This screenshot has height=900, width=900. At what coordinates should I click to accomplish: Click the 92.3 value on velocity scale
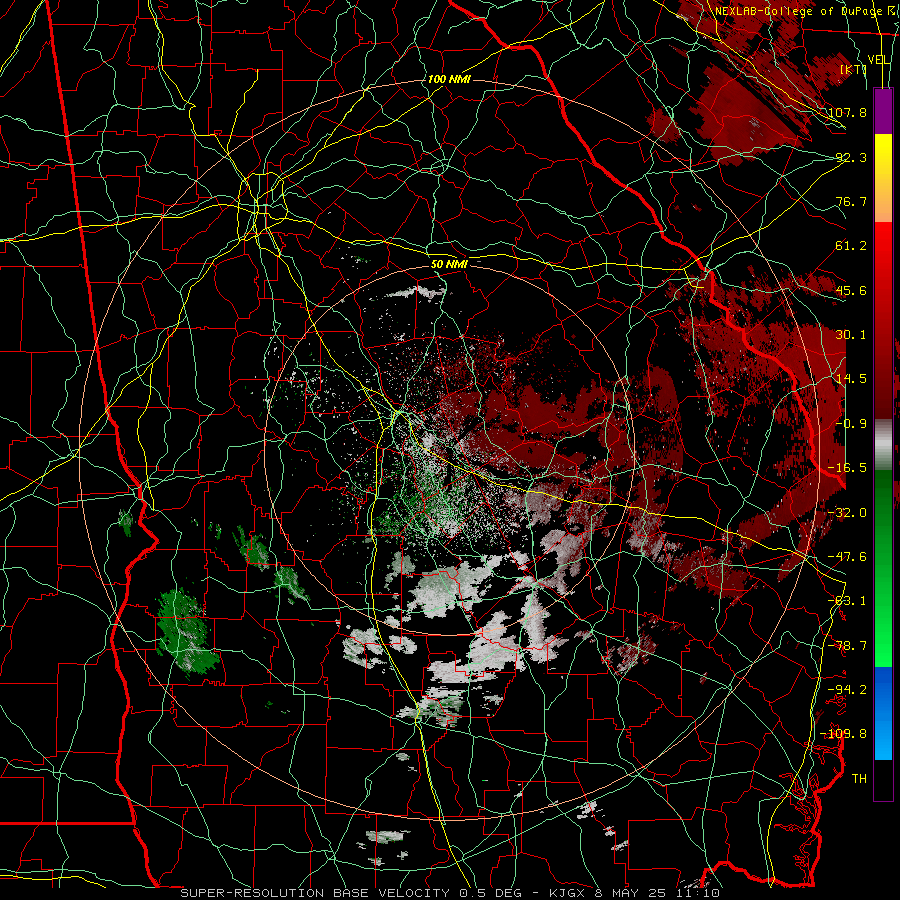click(x=851, y=157)
